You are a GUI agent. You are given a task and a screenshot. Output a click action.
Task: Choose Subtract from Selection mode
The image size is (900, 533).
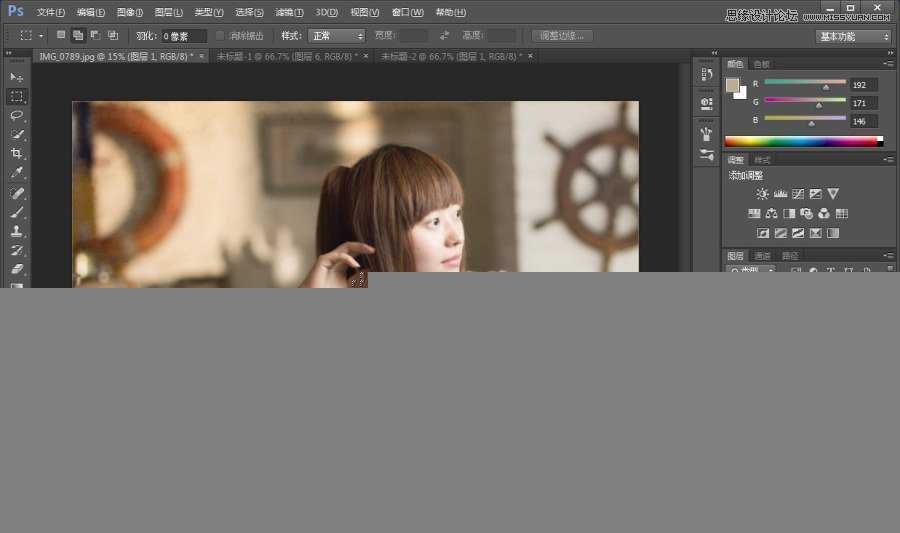point(95,35)
